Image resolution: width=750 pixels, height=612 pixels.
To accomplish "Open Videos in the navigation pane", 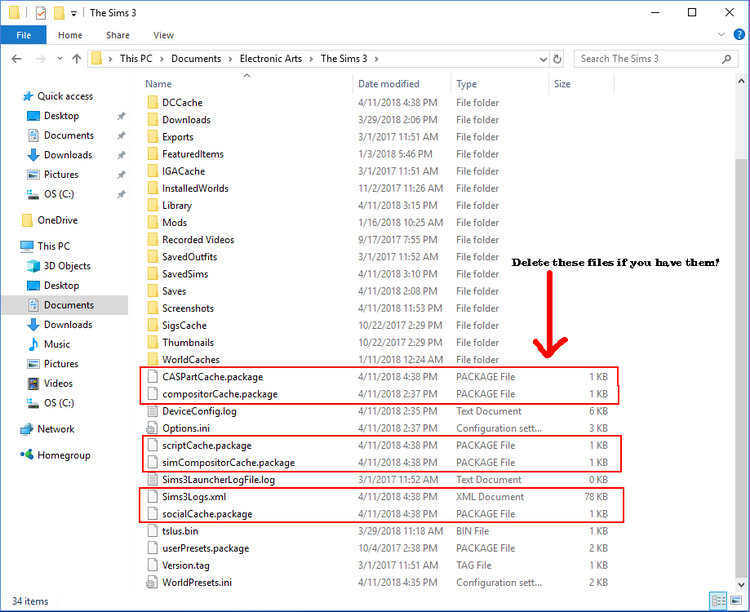I will point(58,384).
